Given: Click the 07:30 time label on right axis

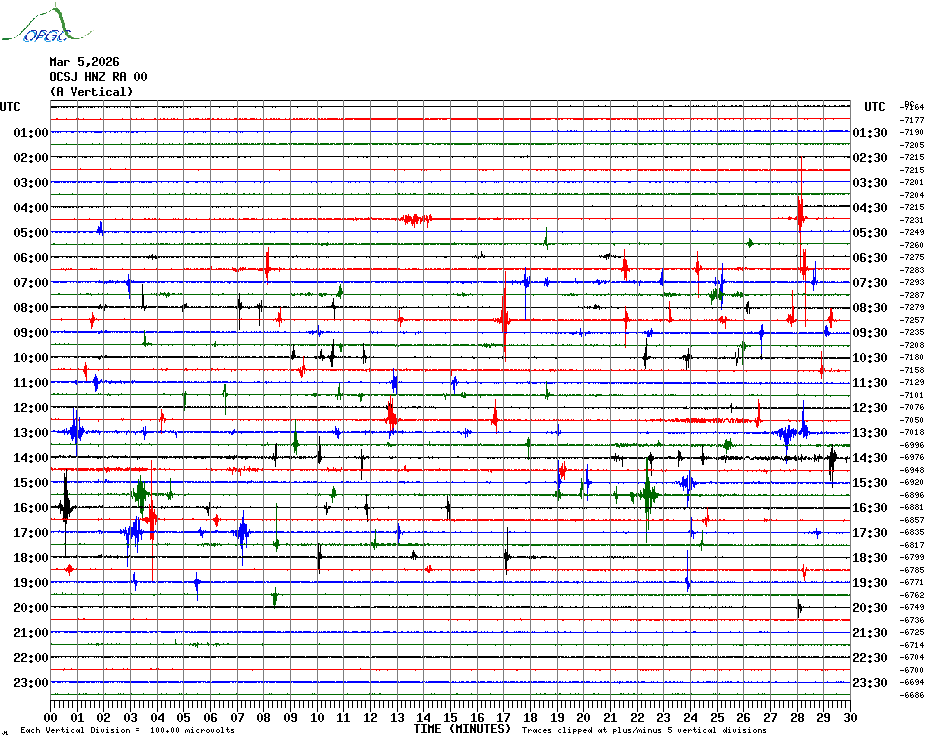Looking at the screenshot, I should click(x=869, y=283).
